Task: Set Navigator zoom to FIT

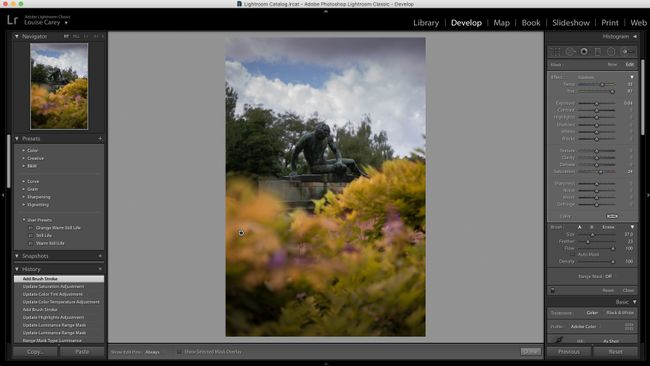Action: coord(66,36)
